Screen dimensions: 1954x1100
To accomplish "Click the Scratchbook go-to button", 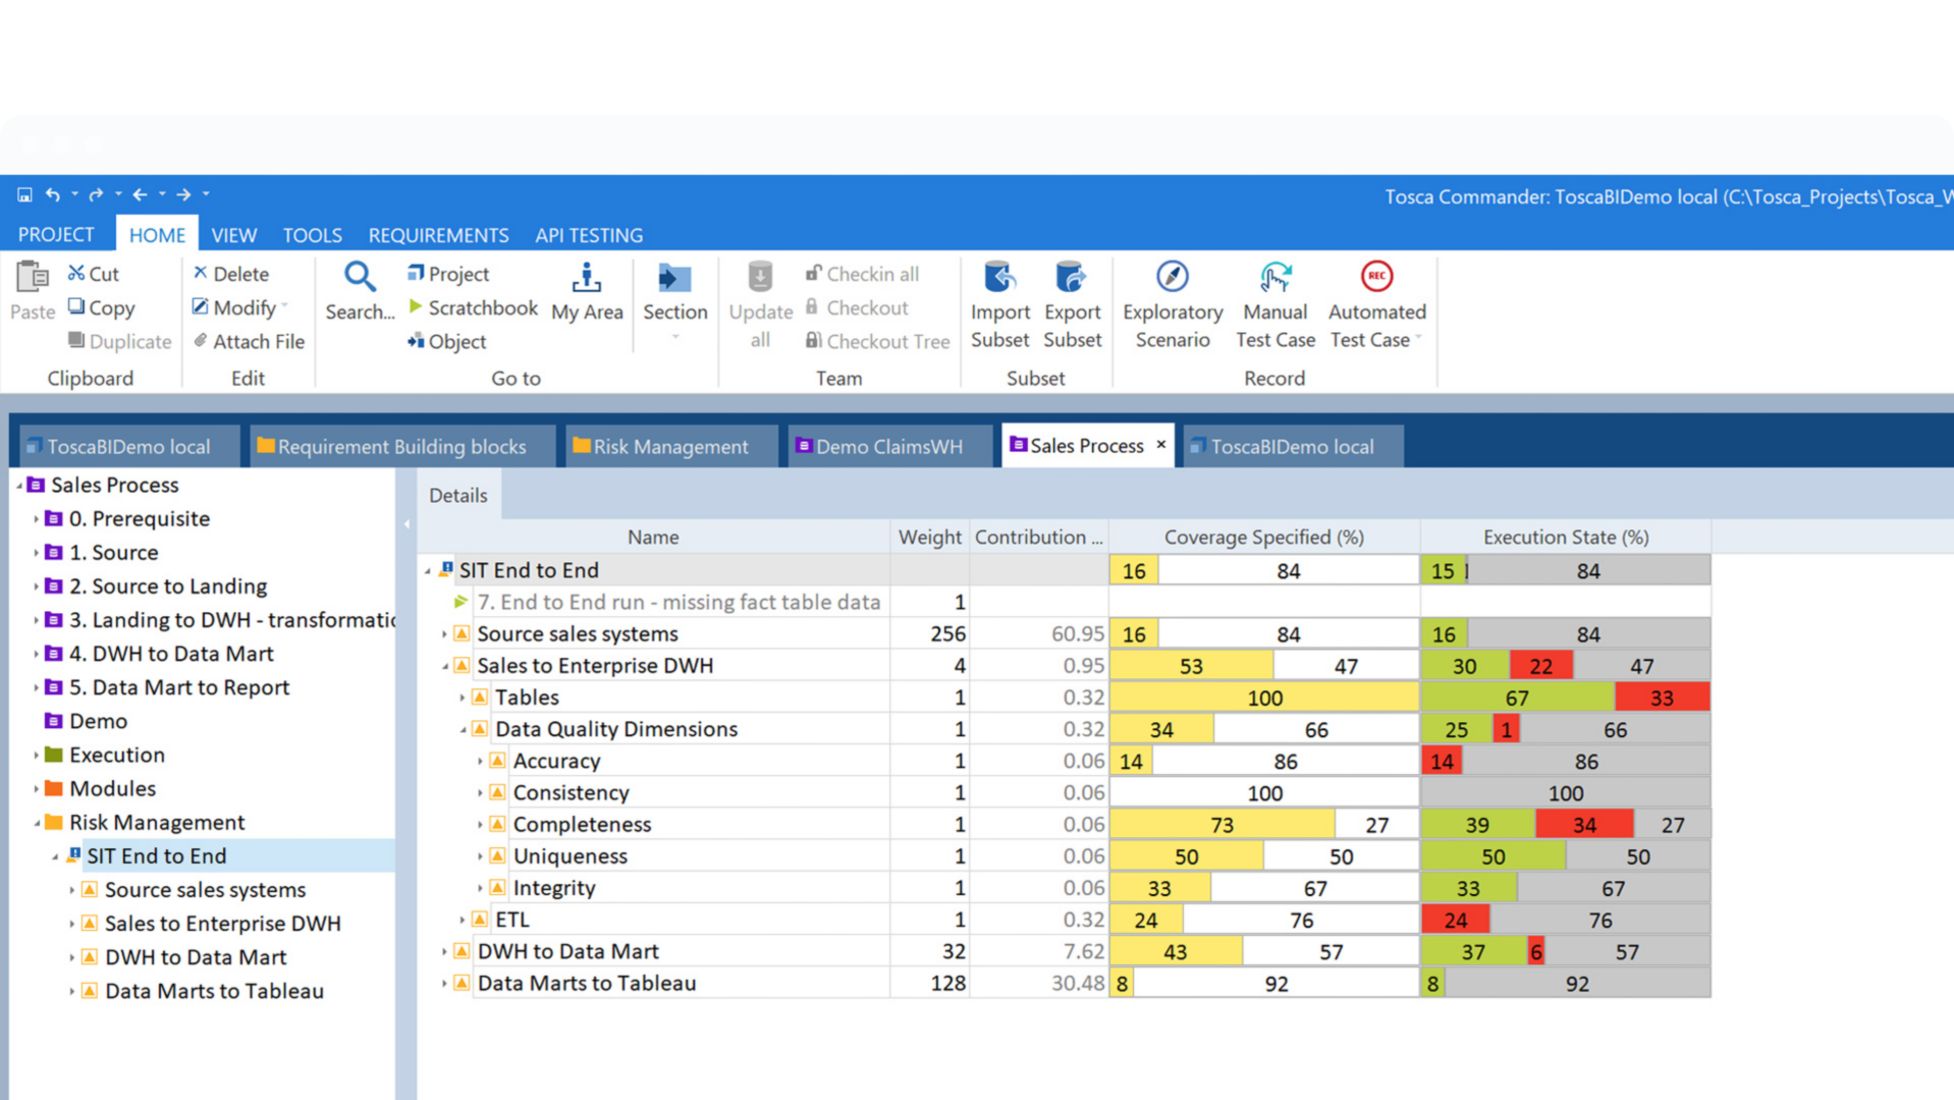I will coord(472,308).
